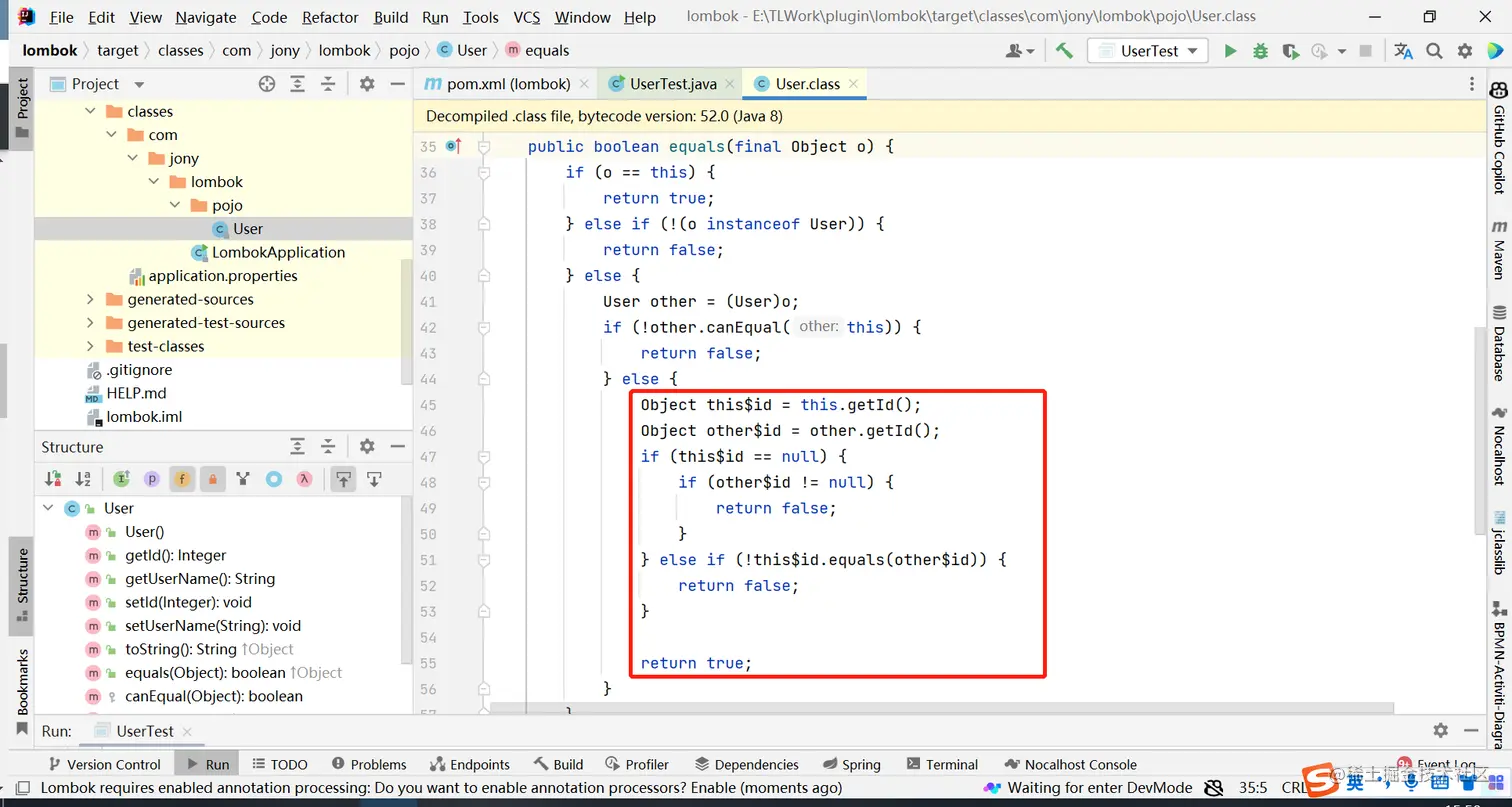Open the Dependencies tool window
This screenshot has height=807, width=1512.
click(x=746, y=764)
